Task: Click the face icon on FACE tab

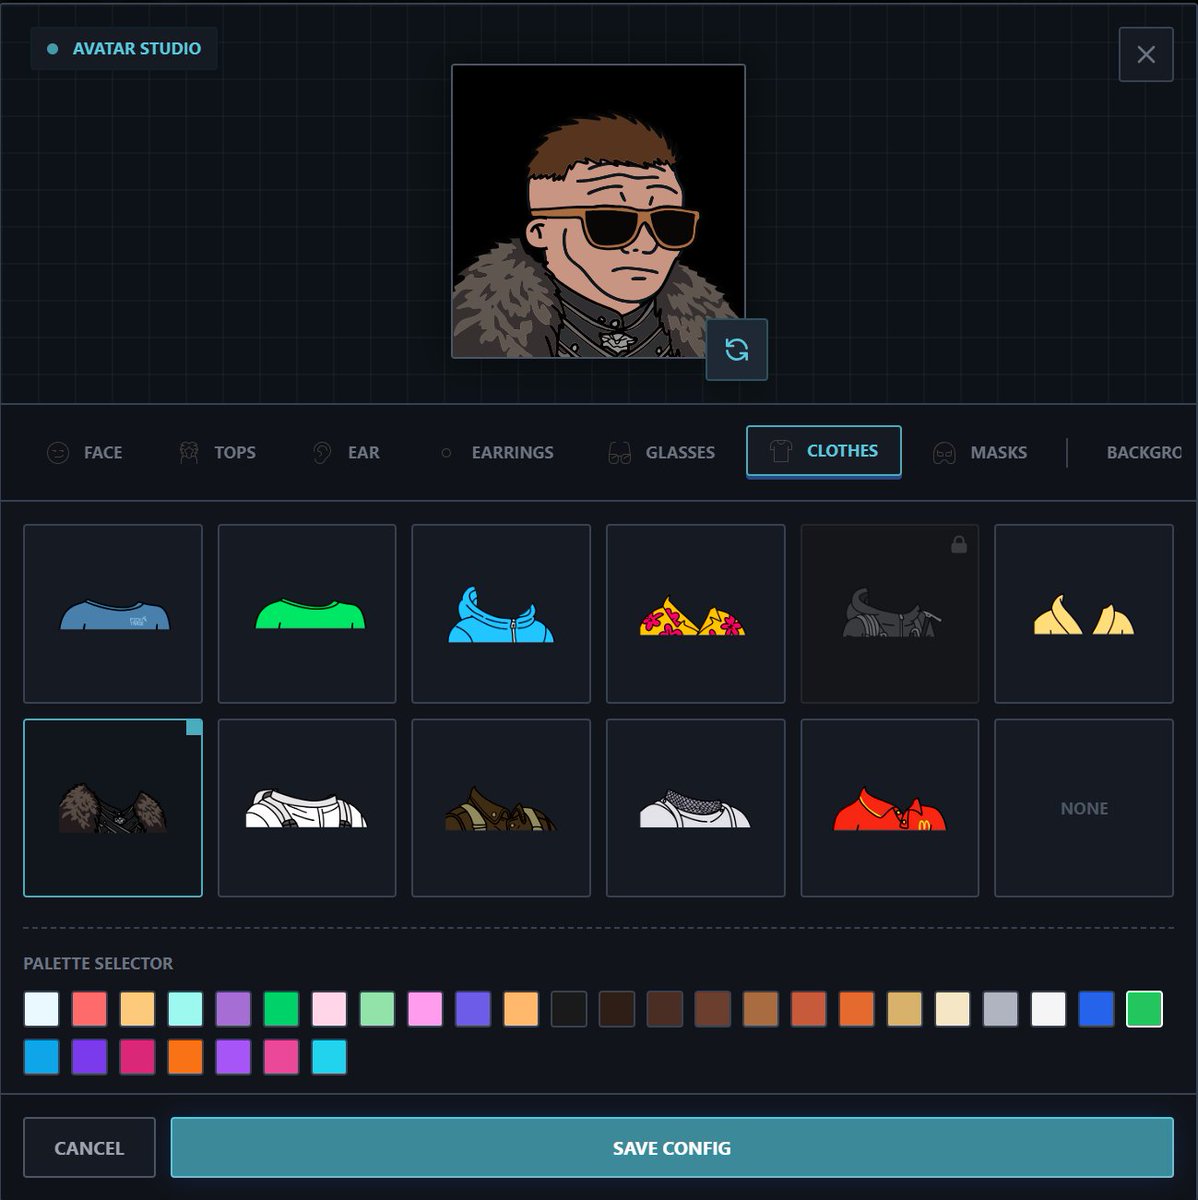Action: (59, 452)
